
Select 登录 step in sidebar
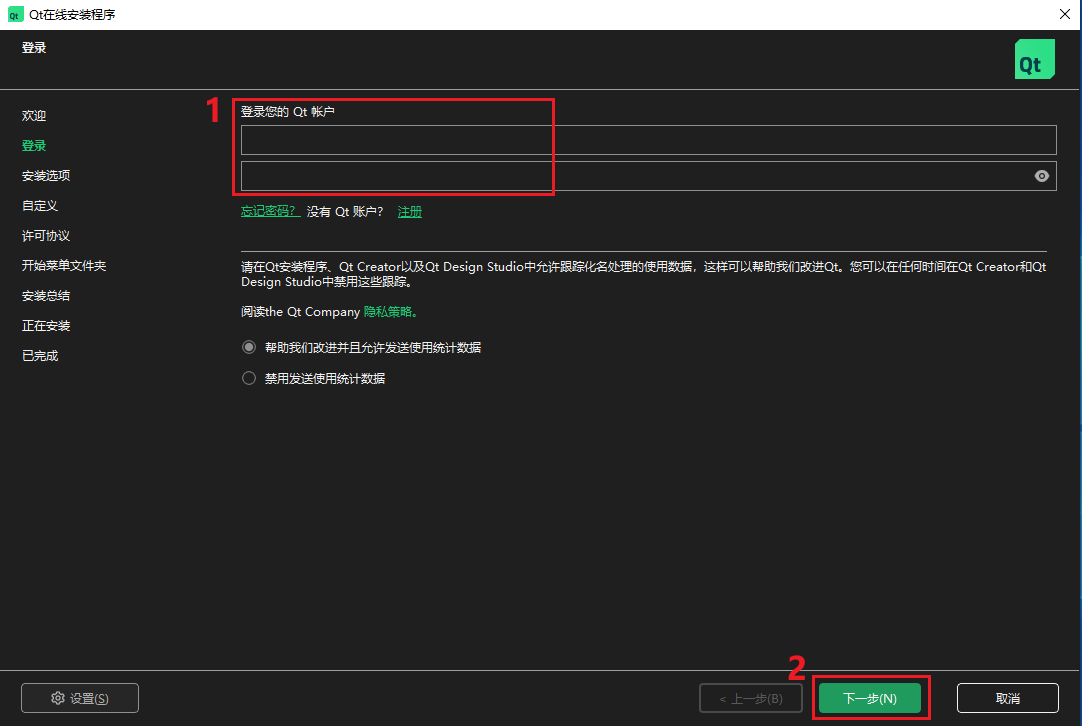click(x=34, y=146)
